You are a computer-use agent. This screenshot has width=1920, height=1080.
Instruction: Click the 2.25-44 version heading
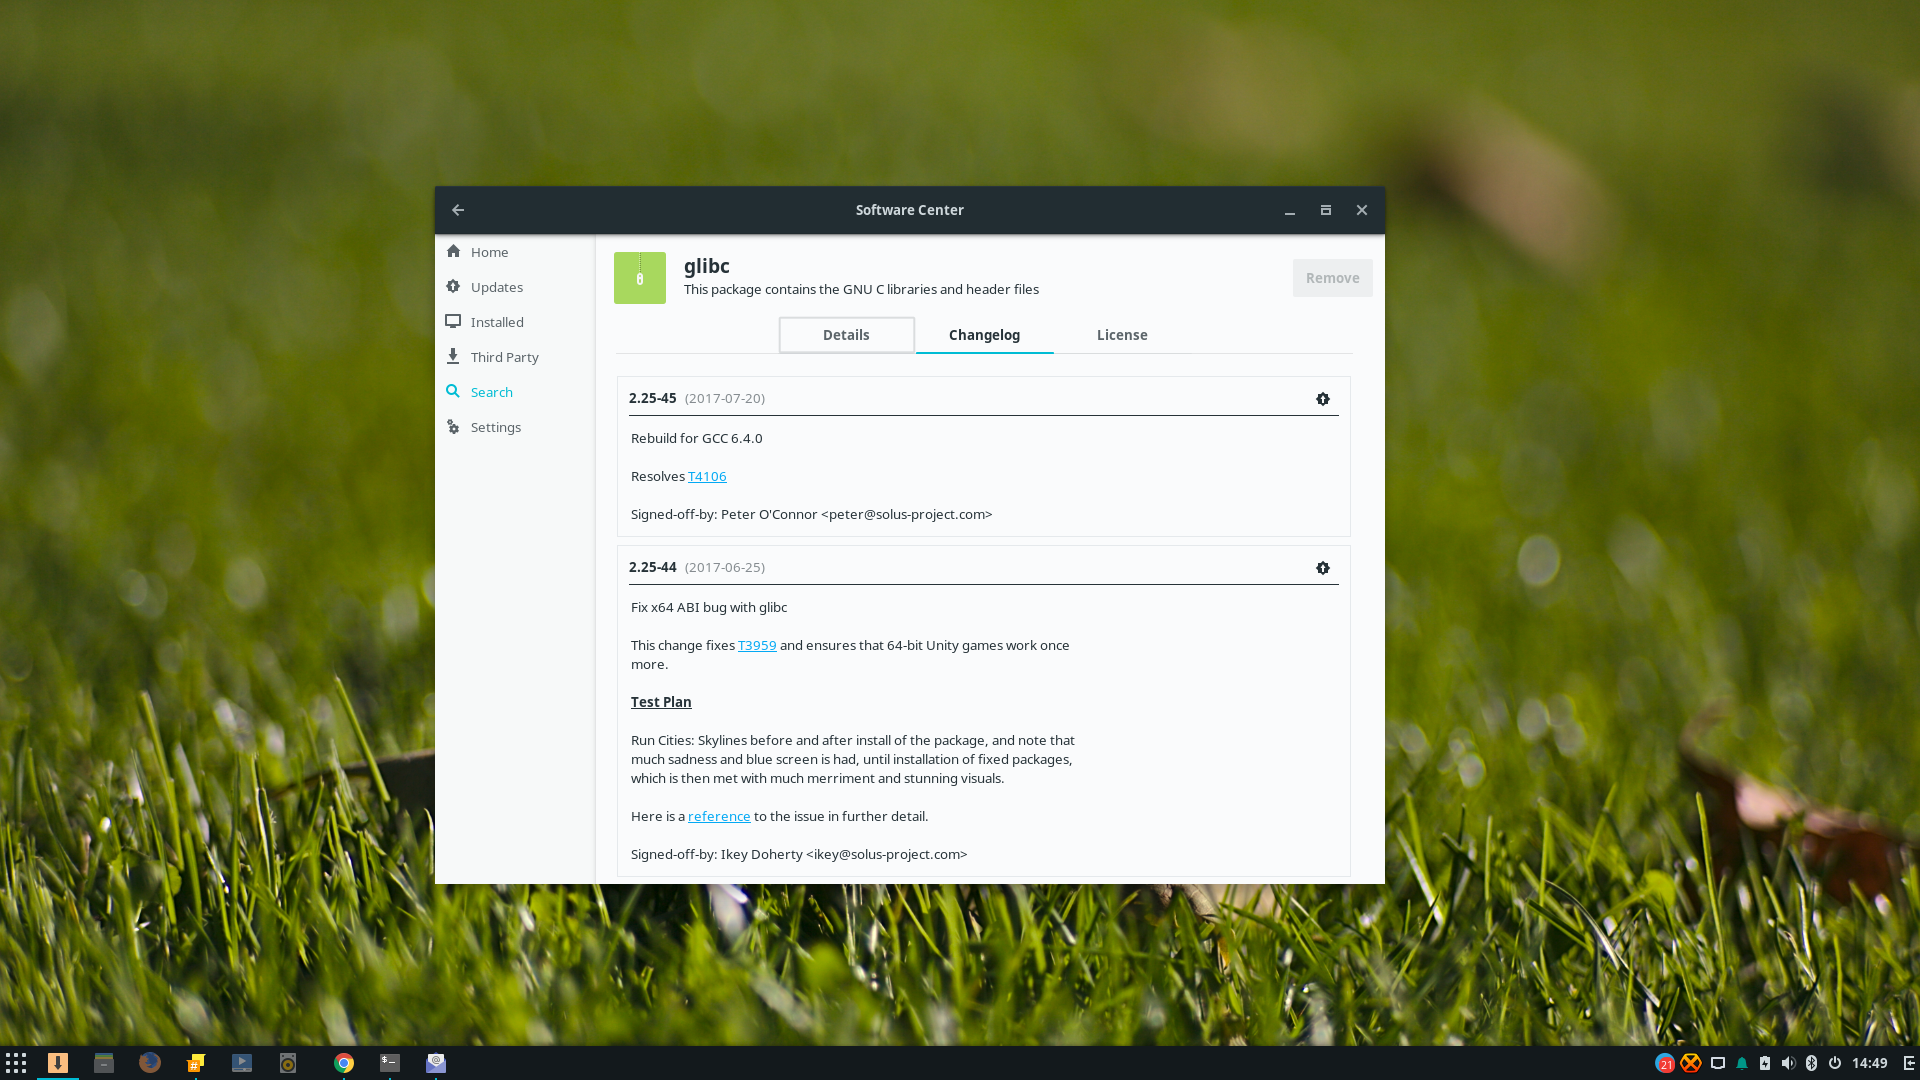(x=653, y=567)
